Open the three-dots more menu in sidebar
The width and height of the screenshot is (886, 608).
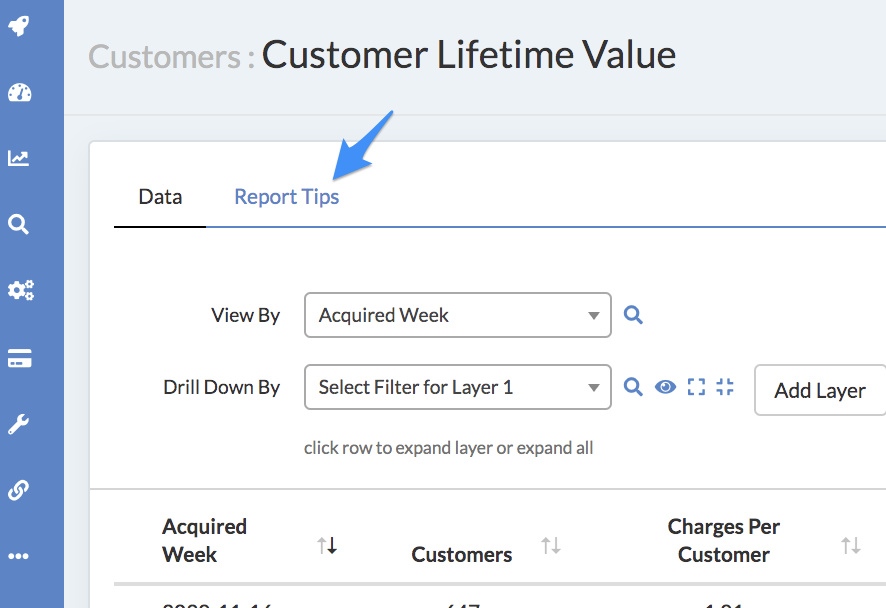click(19, 556)
